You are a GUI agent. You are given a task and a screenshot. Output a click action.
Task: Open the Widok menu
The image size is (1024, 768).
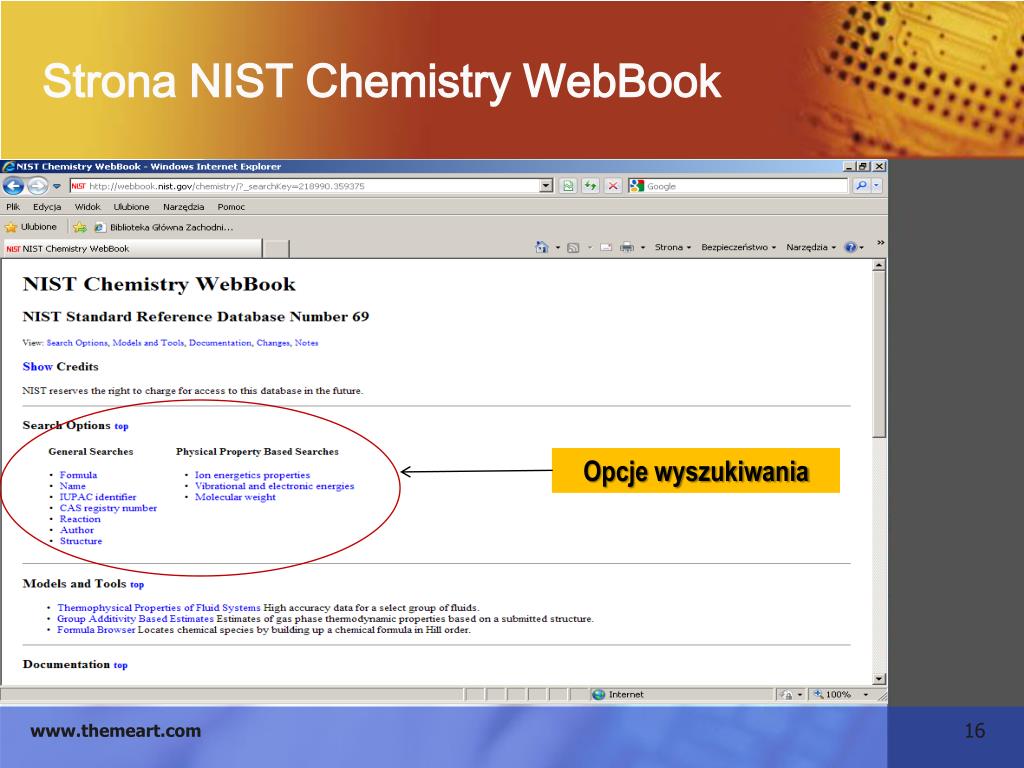point(88,207)
